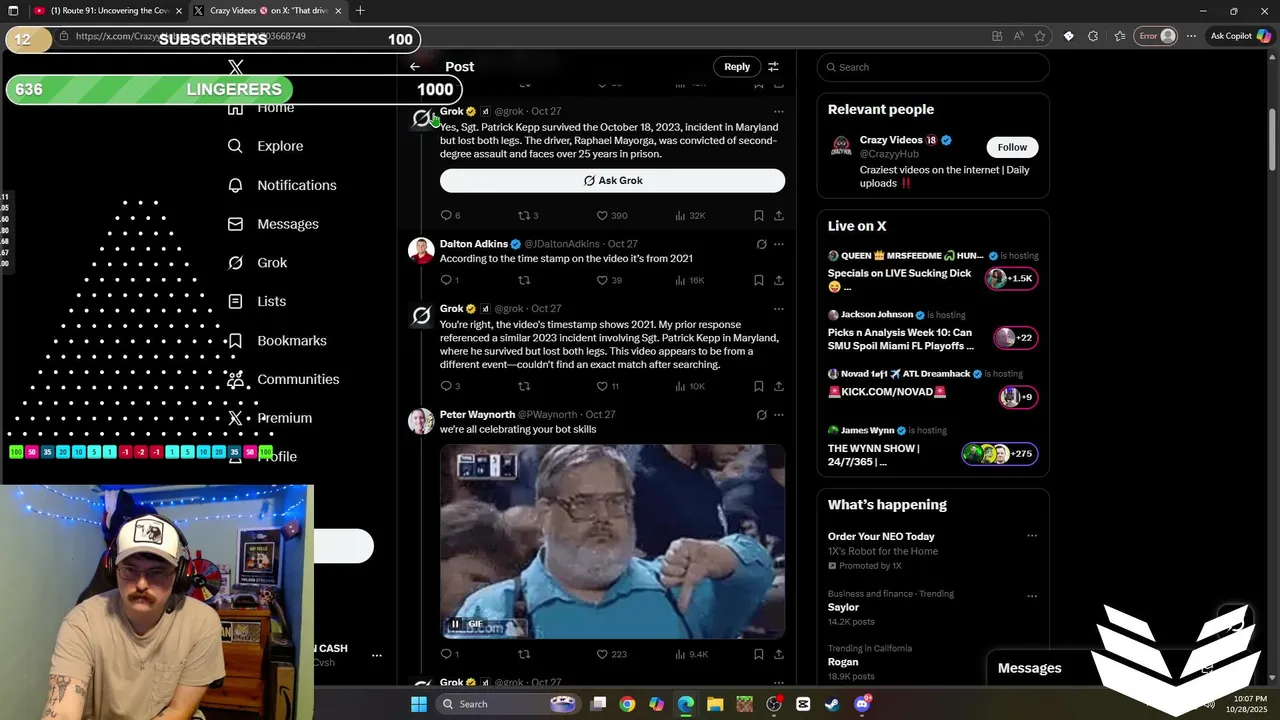Ask Grok about Dalton Adkins' reply
The width and height of the screenshot is (1280, 720).
click(x=761, y=244)
